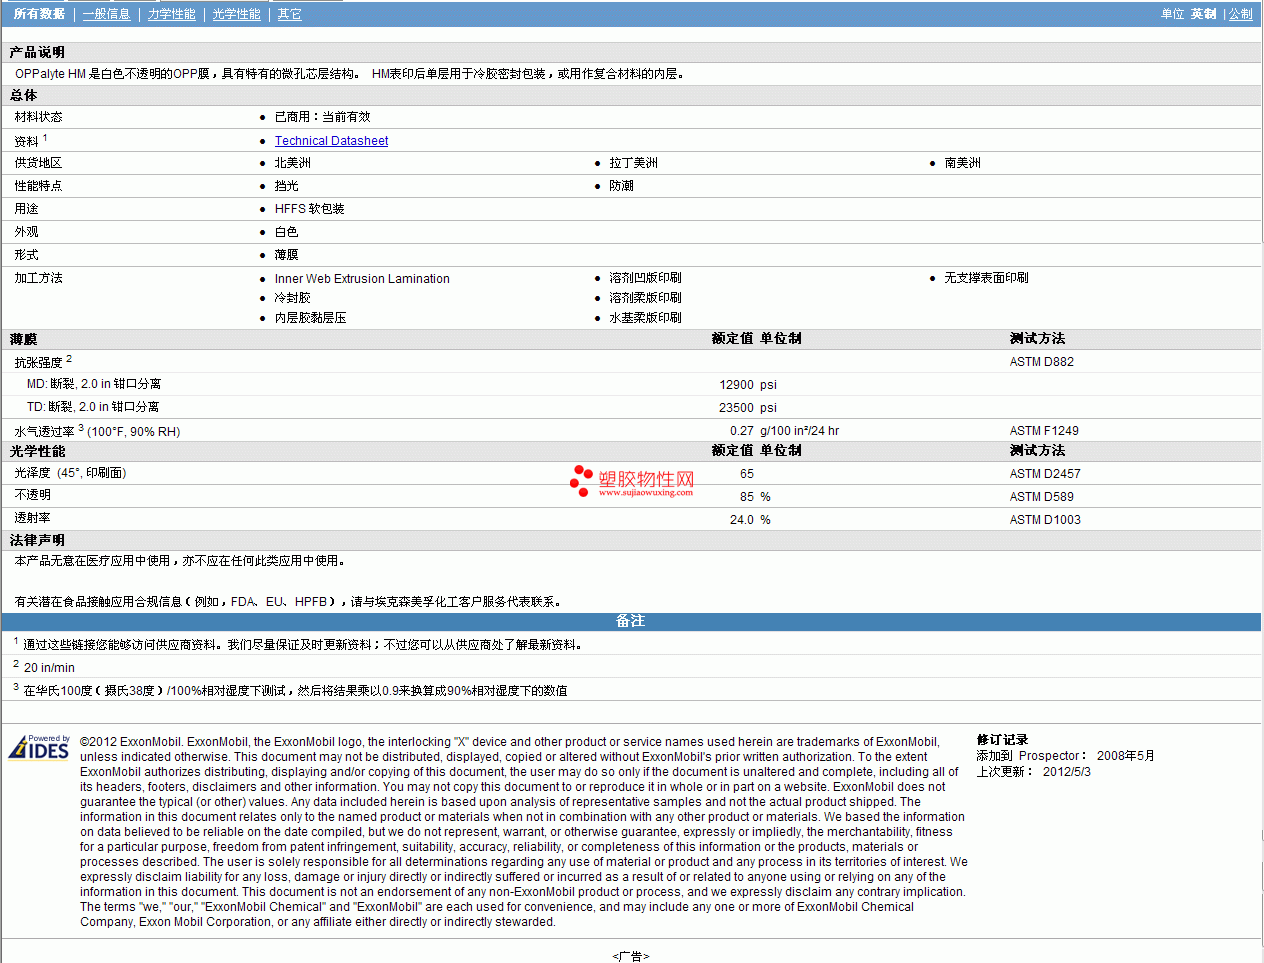Click the feature 挡光
Viewport: 1264px width, 963px height.
pos(286,186)
